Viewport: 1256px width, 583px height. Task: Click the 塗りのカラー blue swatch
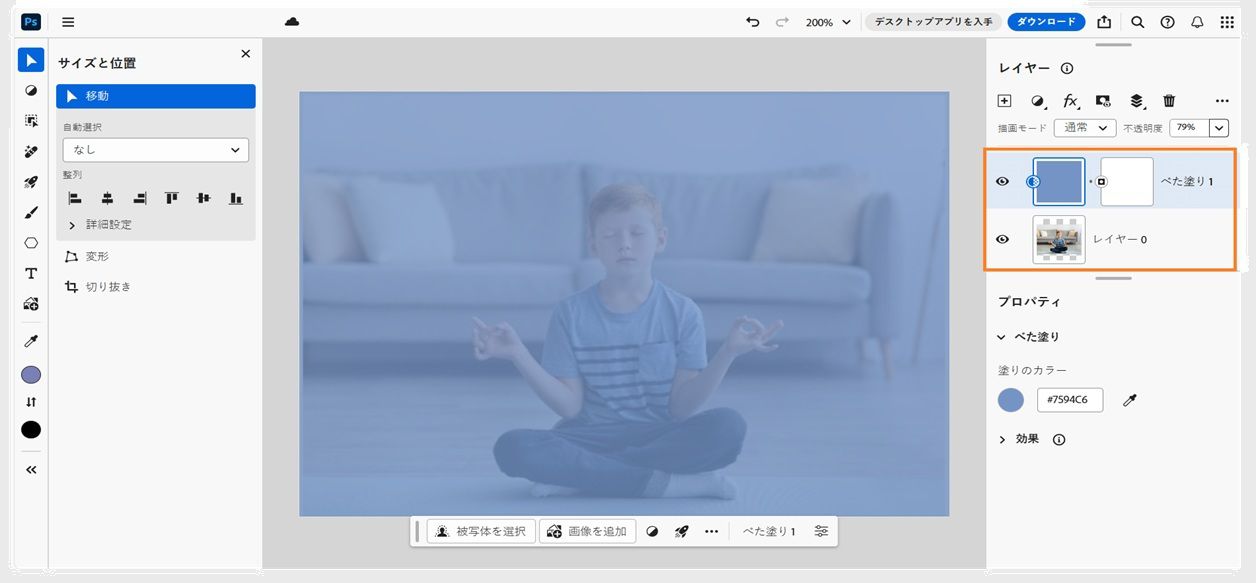pyautogui.click(x=1011, y=401)
